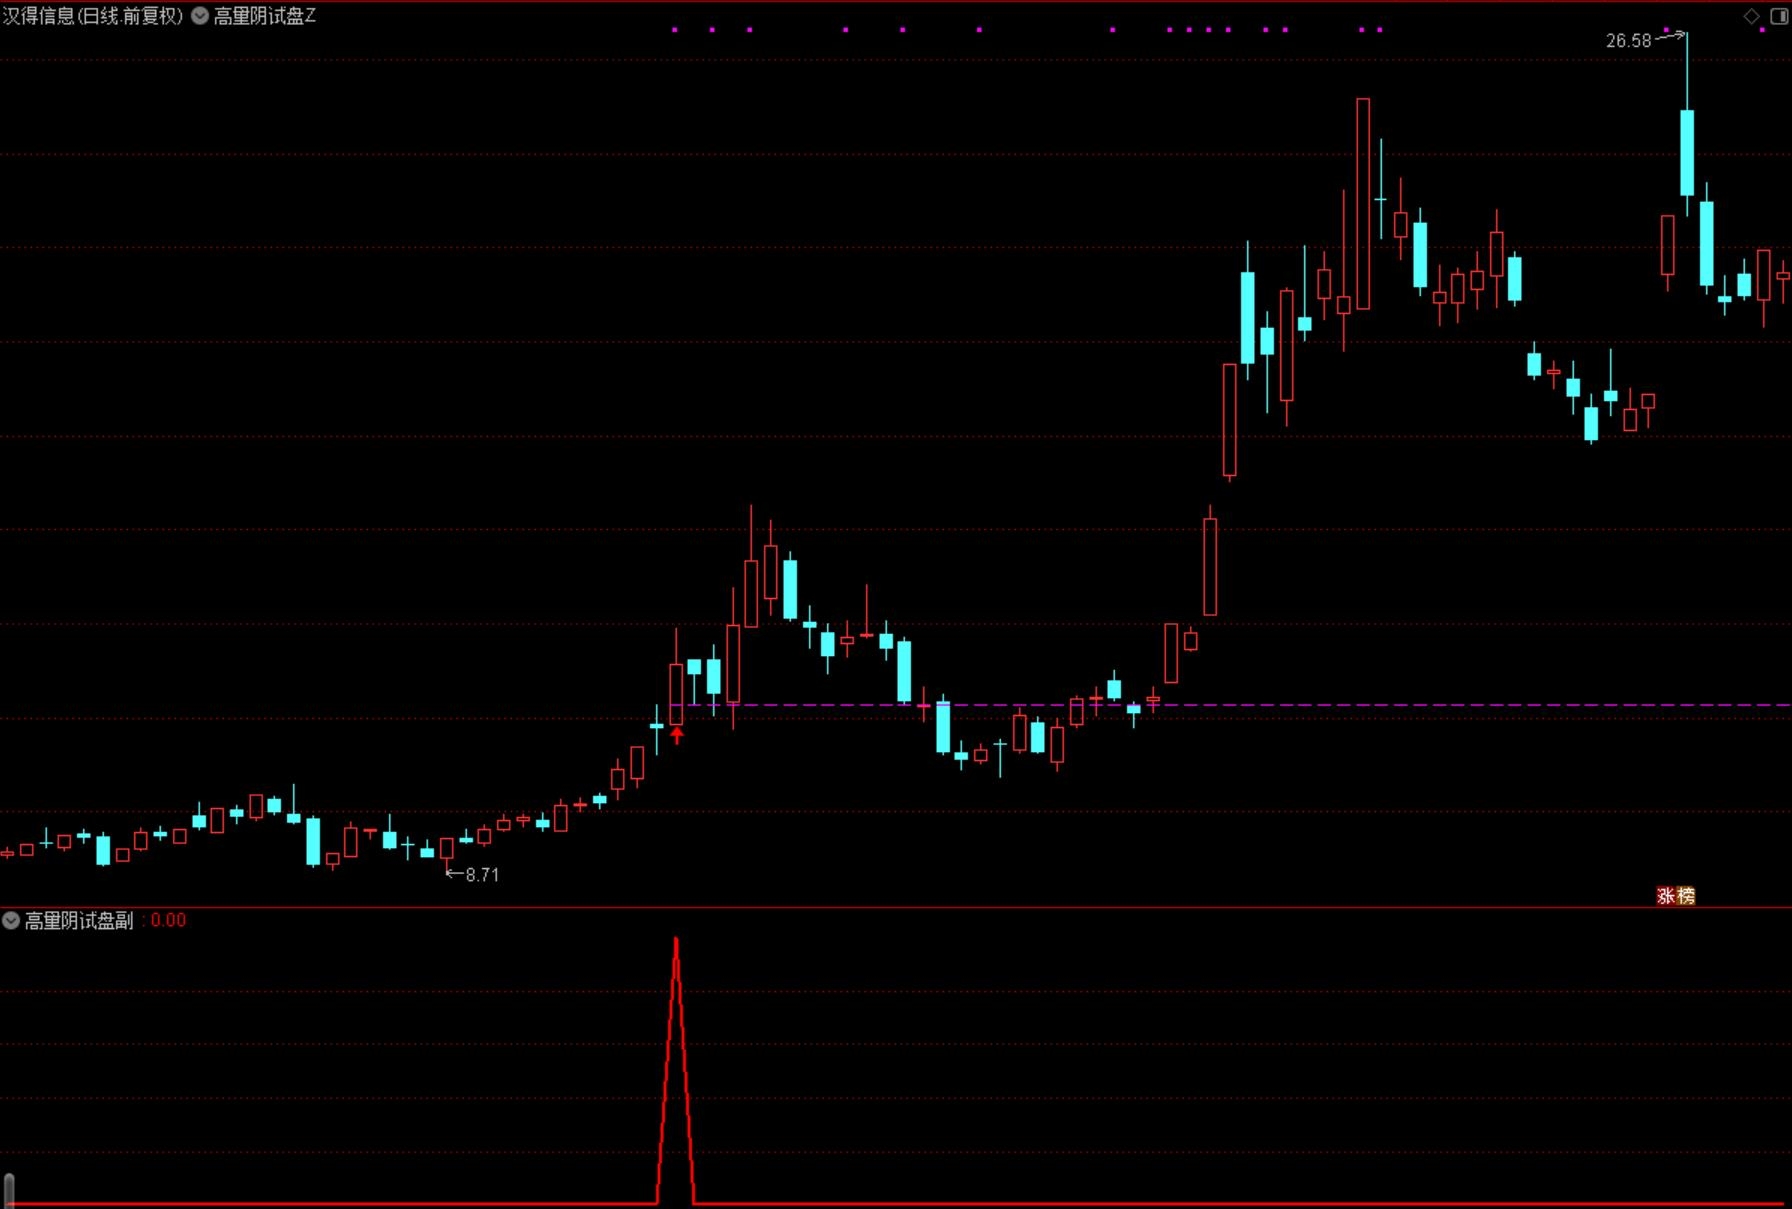Viewport: 1792px width, 1209px height.
Task: Click the low price label 8.71
Action: click(x=482, y=875)
